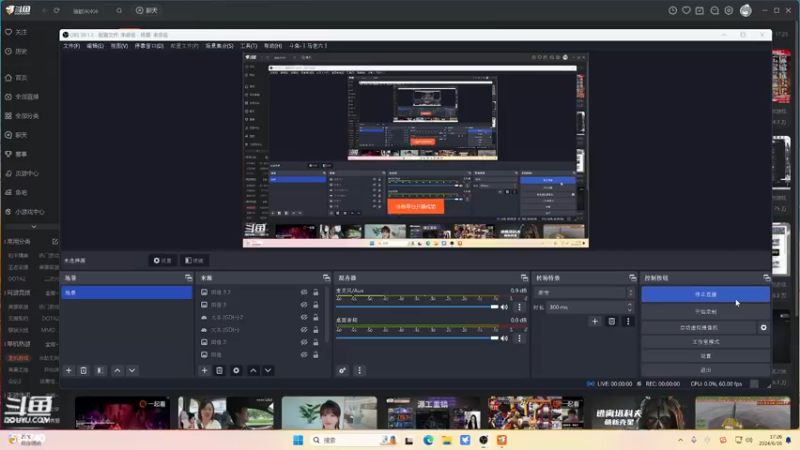Image resolution: width=800 pixels, height=450 pixels.
Task: Move the selected scene up
Action: click(x=117, y=370)
